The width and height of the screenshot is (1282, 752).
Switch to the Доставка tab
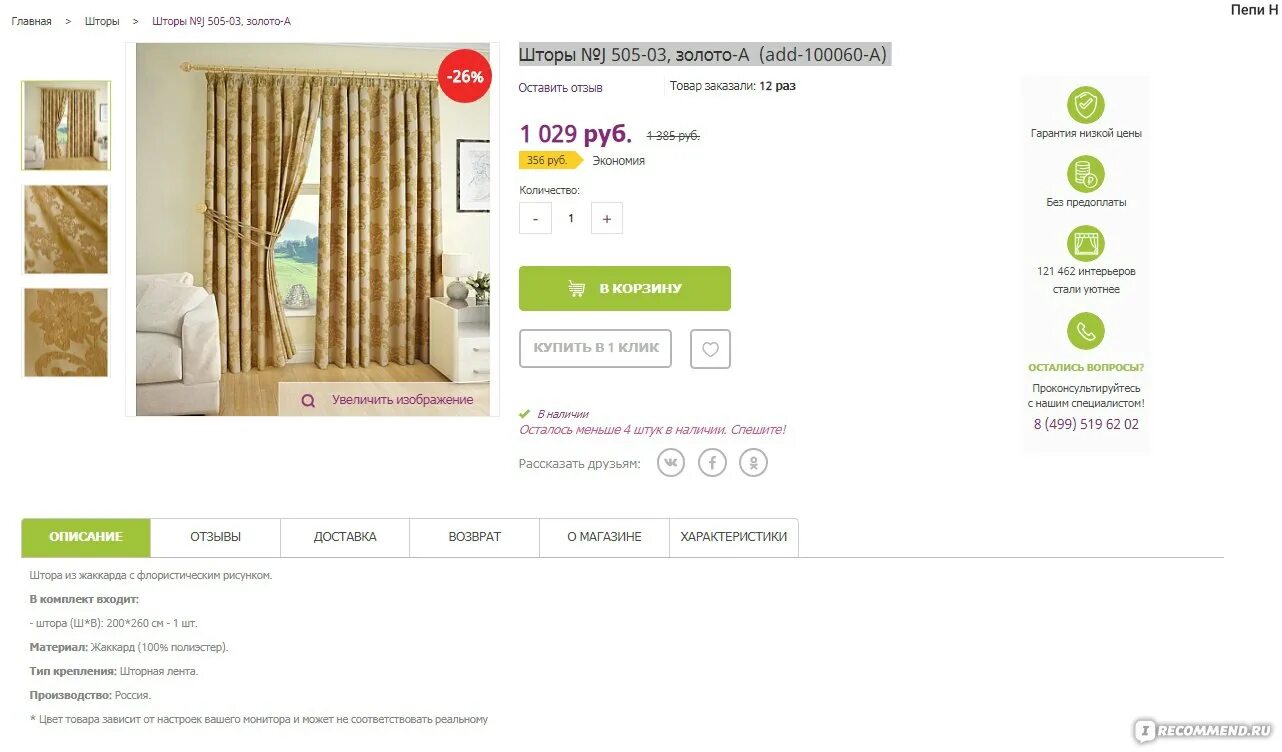(x=345, y=537)
